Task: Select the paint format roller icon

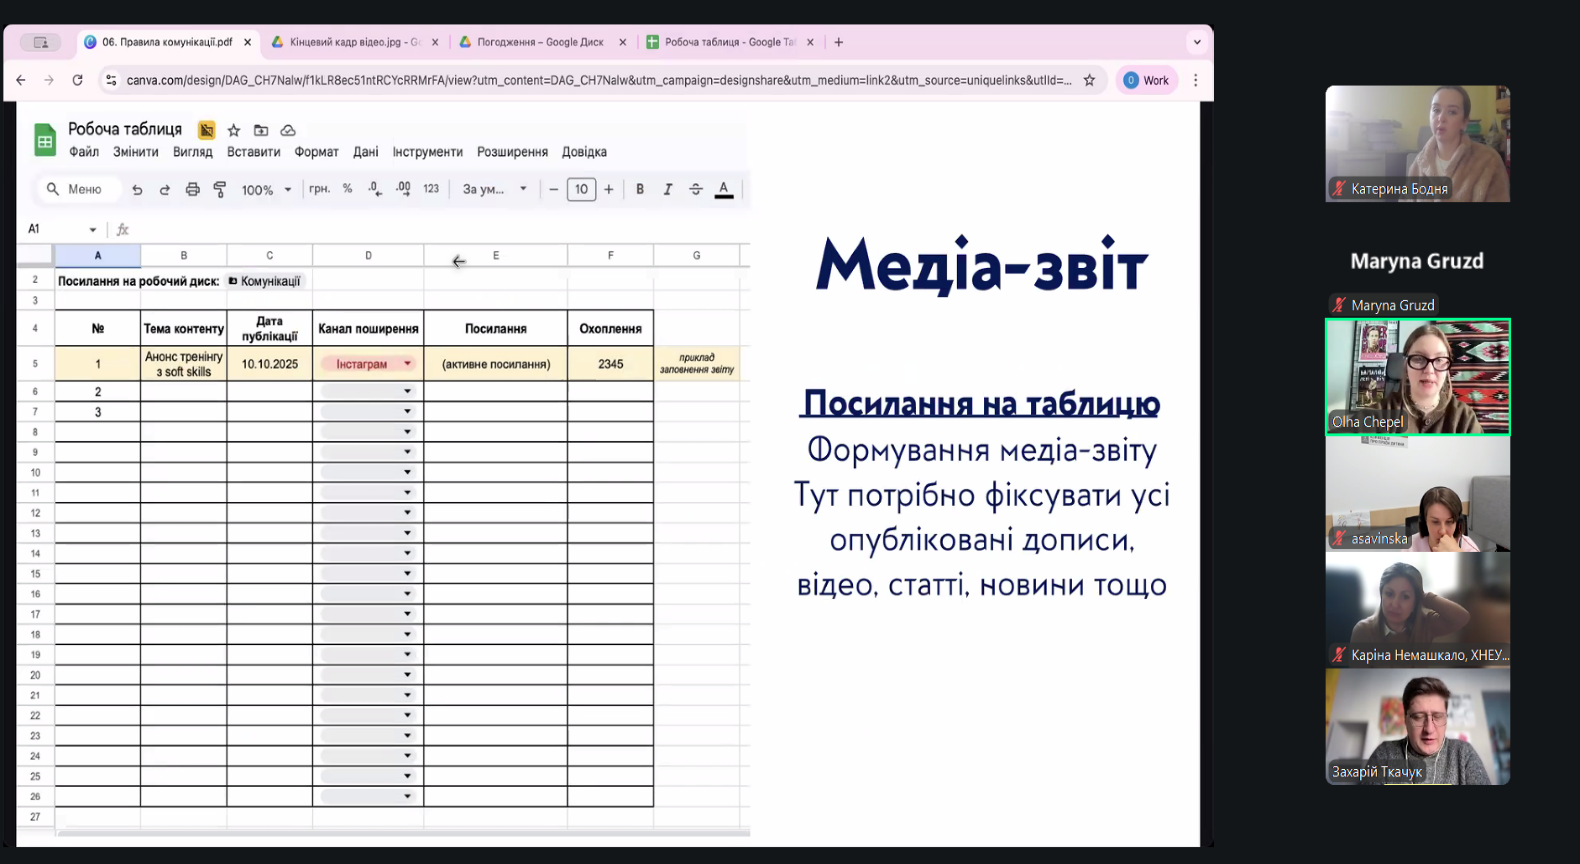Action: [220, 190]
